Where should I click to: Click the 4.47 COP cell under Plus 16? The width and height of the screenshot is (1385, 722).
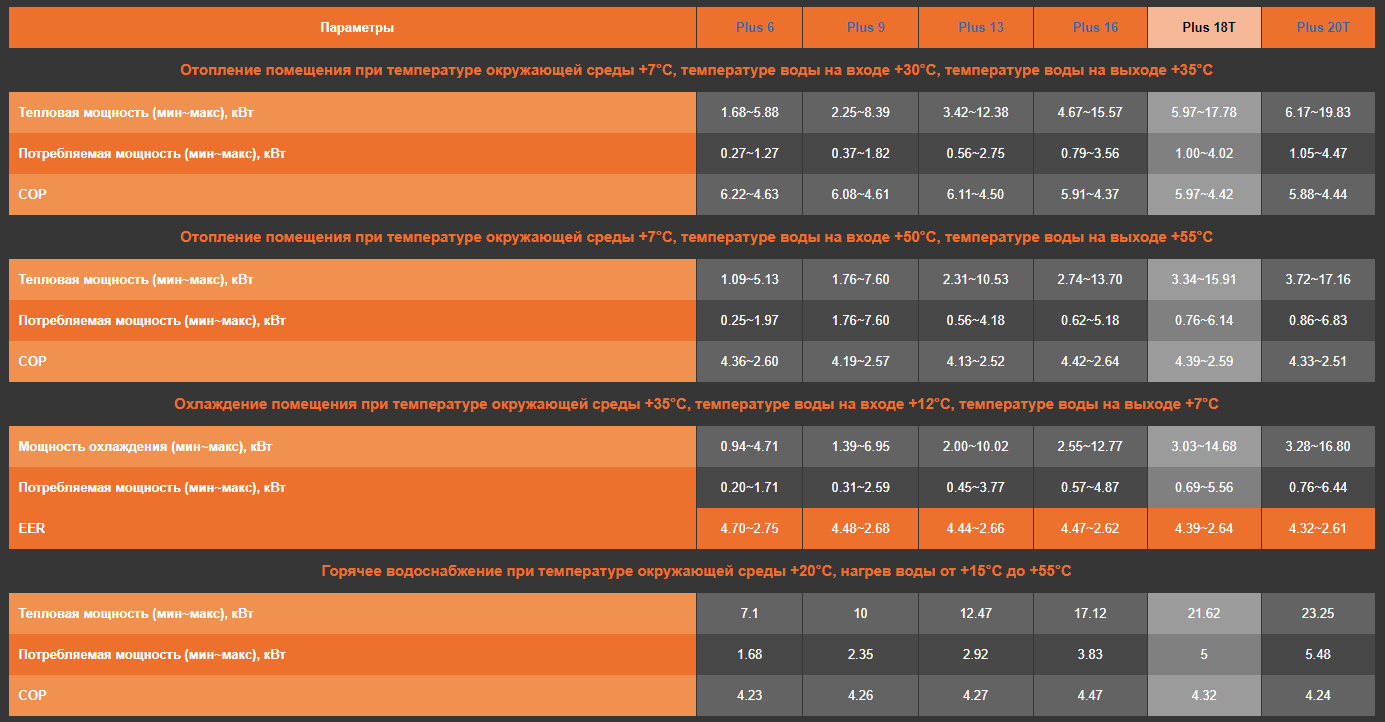pyautogui.click(x=1089, y=695)
